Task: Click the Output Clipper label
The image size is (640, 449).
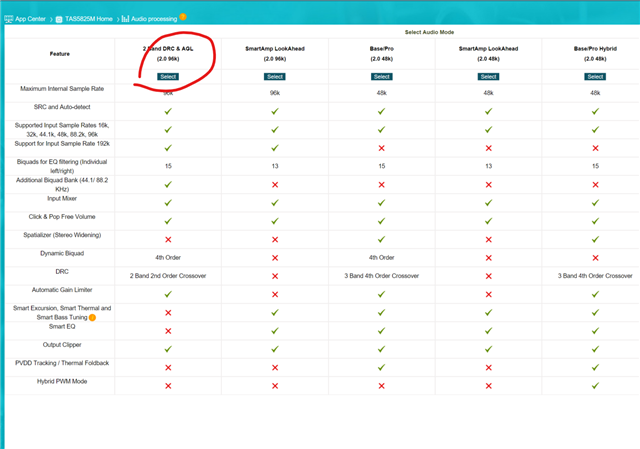Action: (62, 345)
